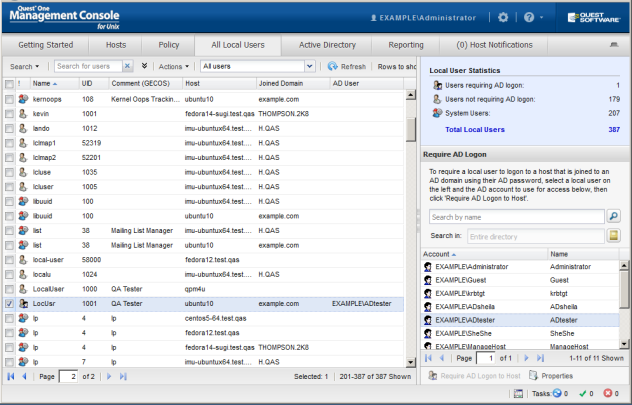Image resolution: width=632 pixels, height=405 pixels.
Task: Switch to Active Directory tab
Action: 327,45
